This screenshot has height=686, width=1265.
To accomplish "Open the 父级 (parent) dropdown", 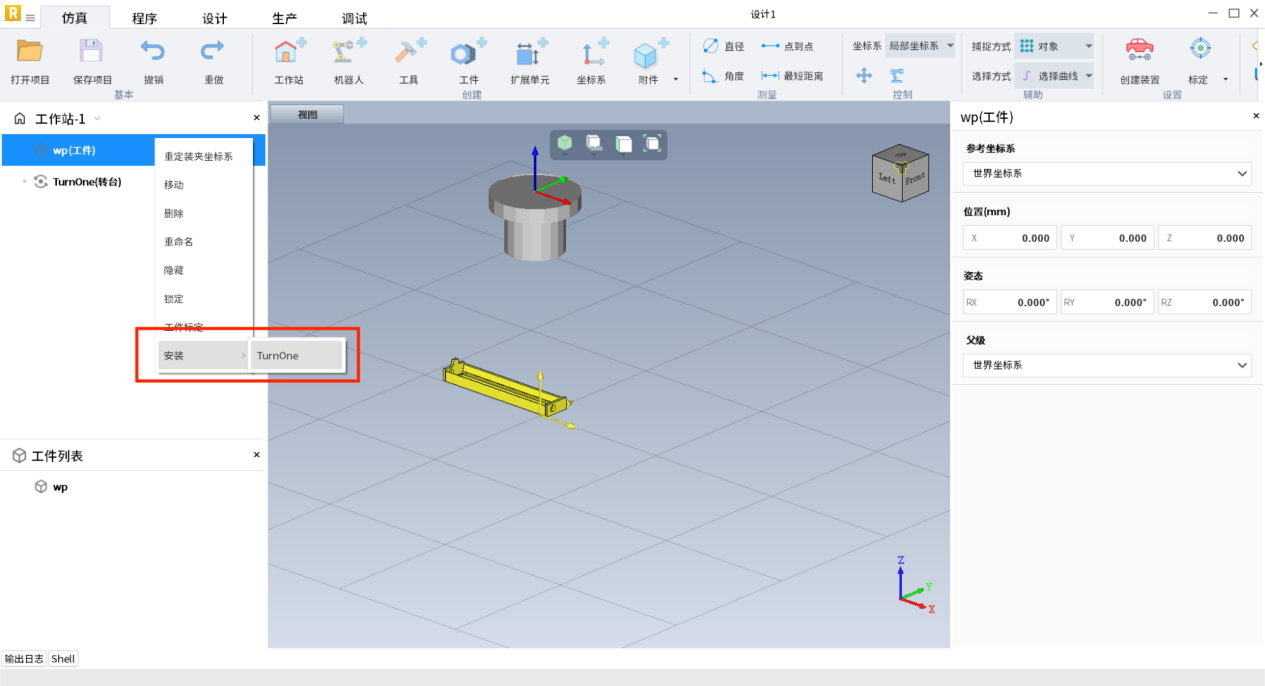I will [x=1108, y=365].
